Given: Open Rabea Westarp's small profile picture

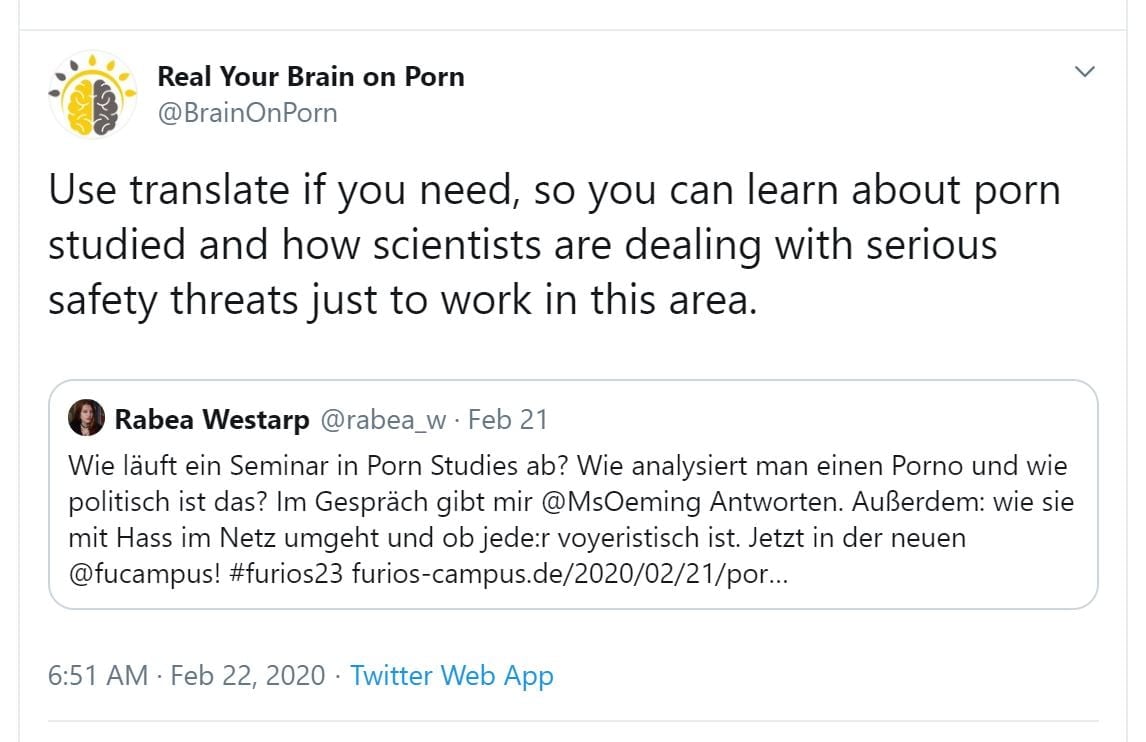Looking at the screenshot, I should tap(86, 419).
